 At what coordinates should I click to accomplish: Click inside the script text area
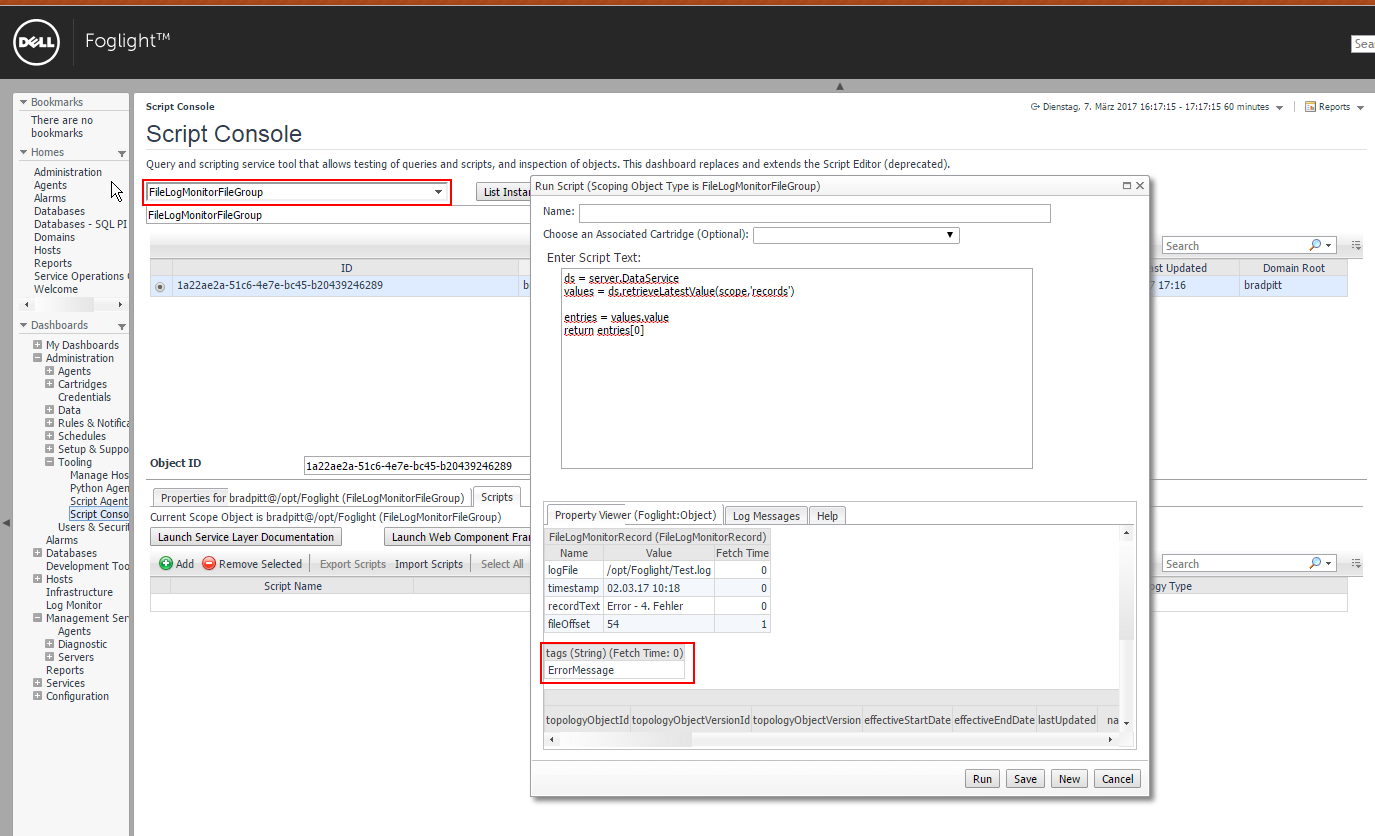[796, 368]
